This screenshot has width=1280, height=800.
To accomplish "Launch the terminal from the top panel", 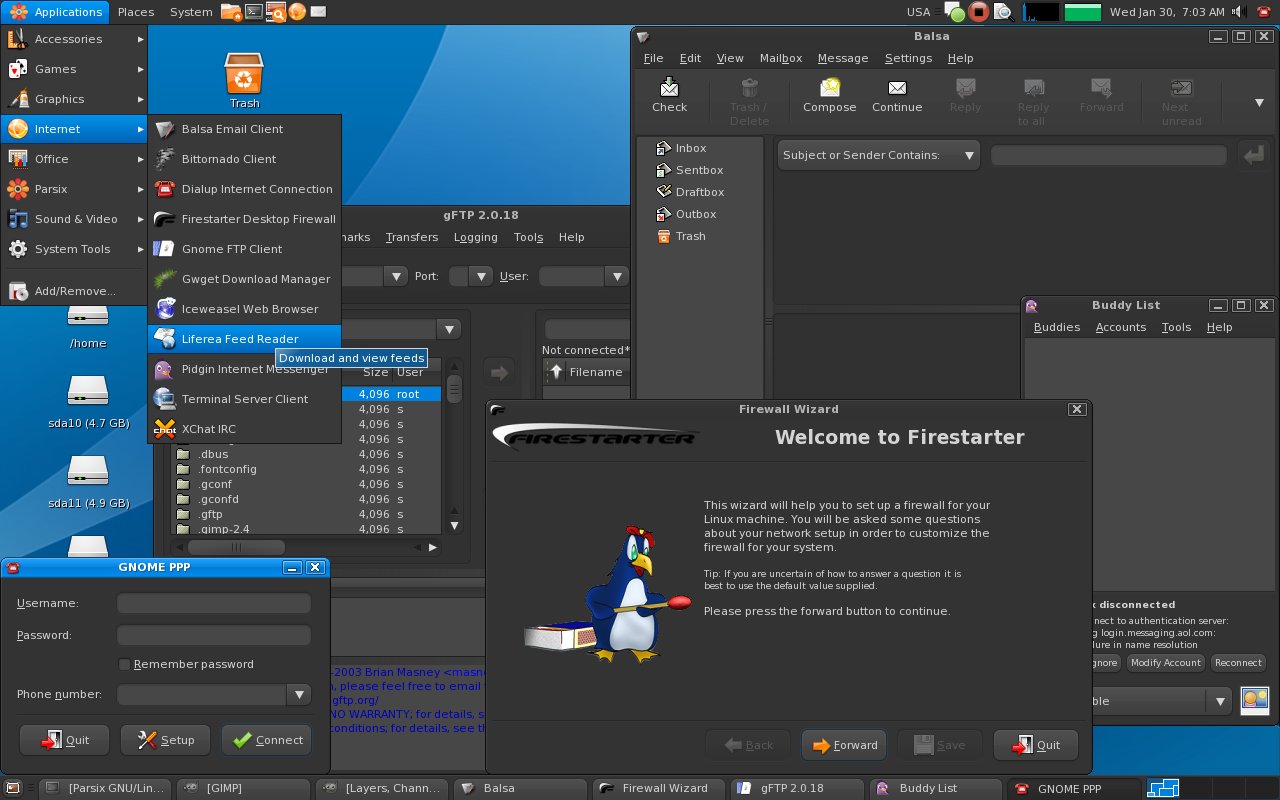I will [x=254, y=12].
